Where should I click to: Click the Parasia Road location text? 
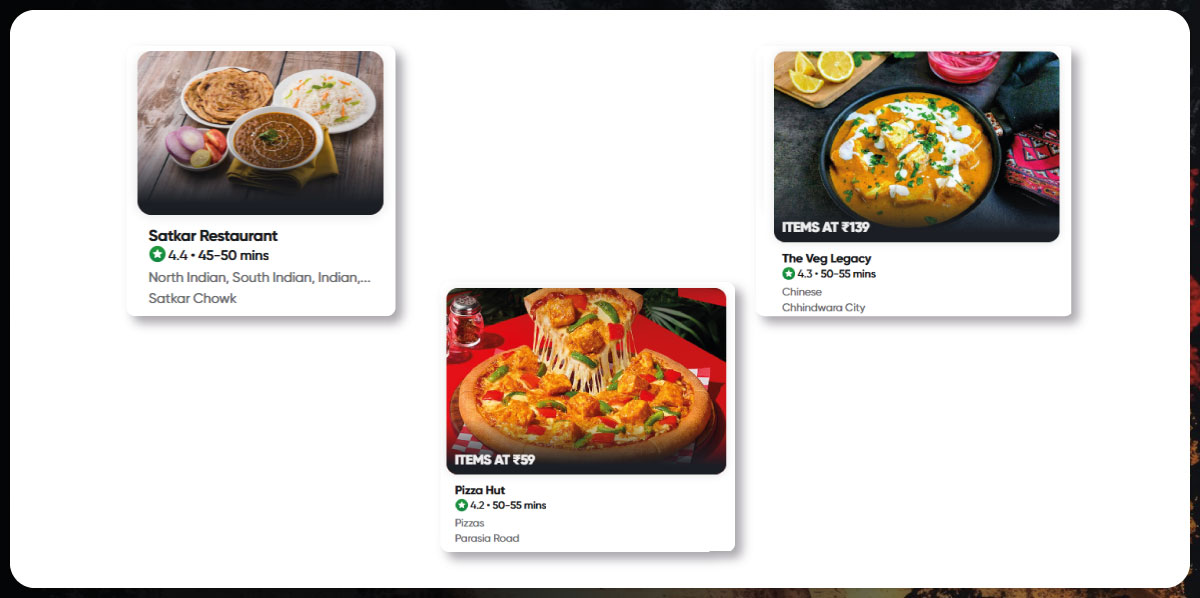487,538
